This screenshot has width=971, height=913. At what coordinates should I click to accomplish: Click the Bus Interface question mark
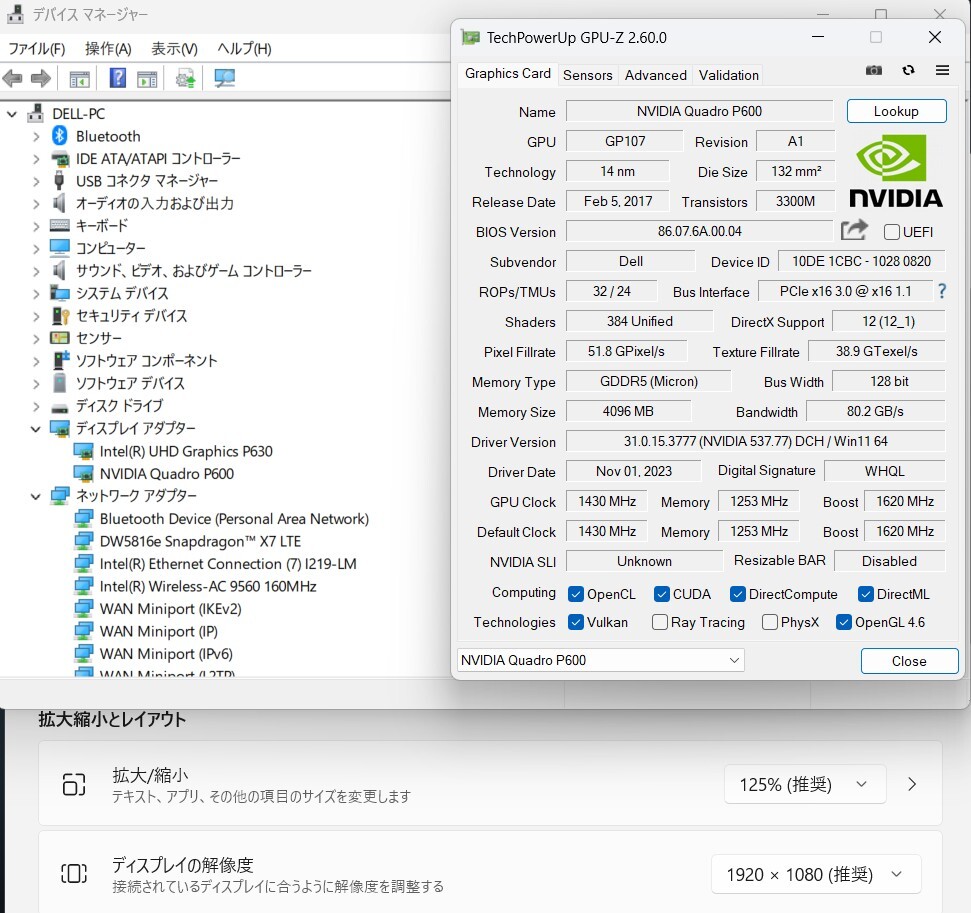(942, 290)
